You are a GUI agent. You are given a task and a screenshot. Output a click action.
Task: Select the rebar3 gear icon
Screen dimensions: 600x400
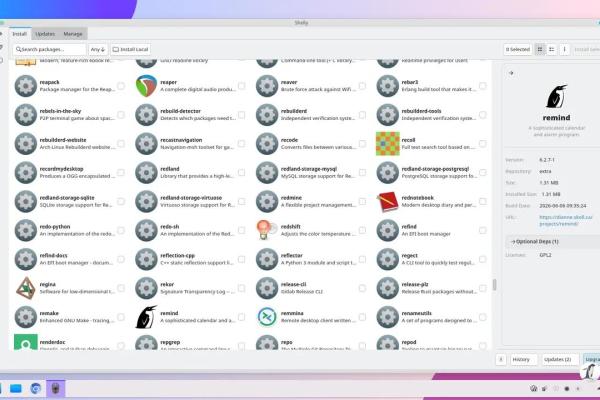388,86
